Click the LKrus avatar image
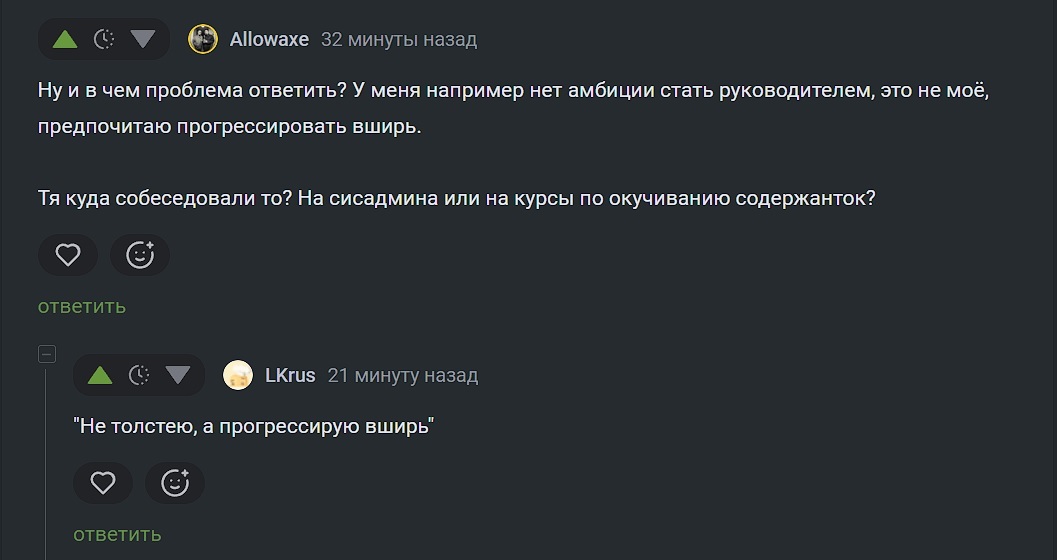This screenshot has height=560, width=1057. (238, 375)
